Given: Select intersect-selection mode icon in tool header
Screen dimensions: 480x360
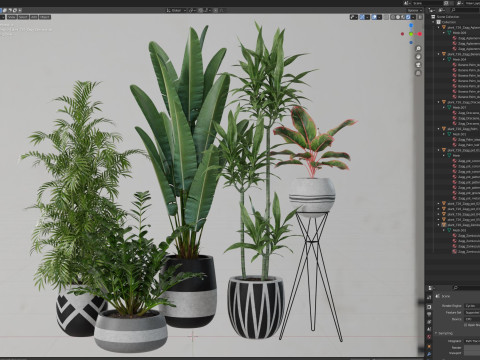Looking at the screenshot, I should (20, 10).
